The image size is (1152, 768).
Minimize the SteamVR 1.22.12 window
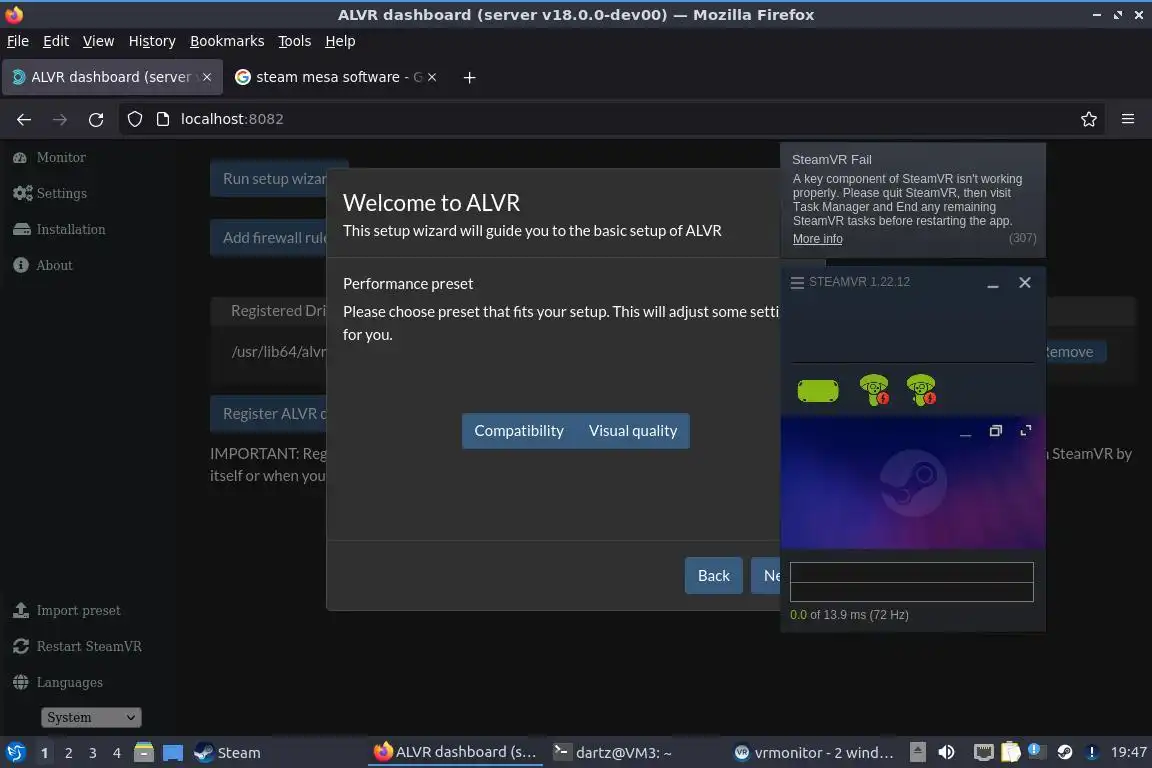click(x=993, y=283)
